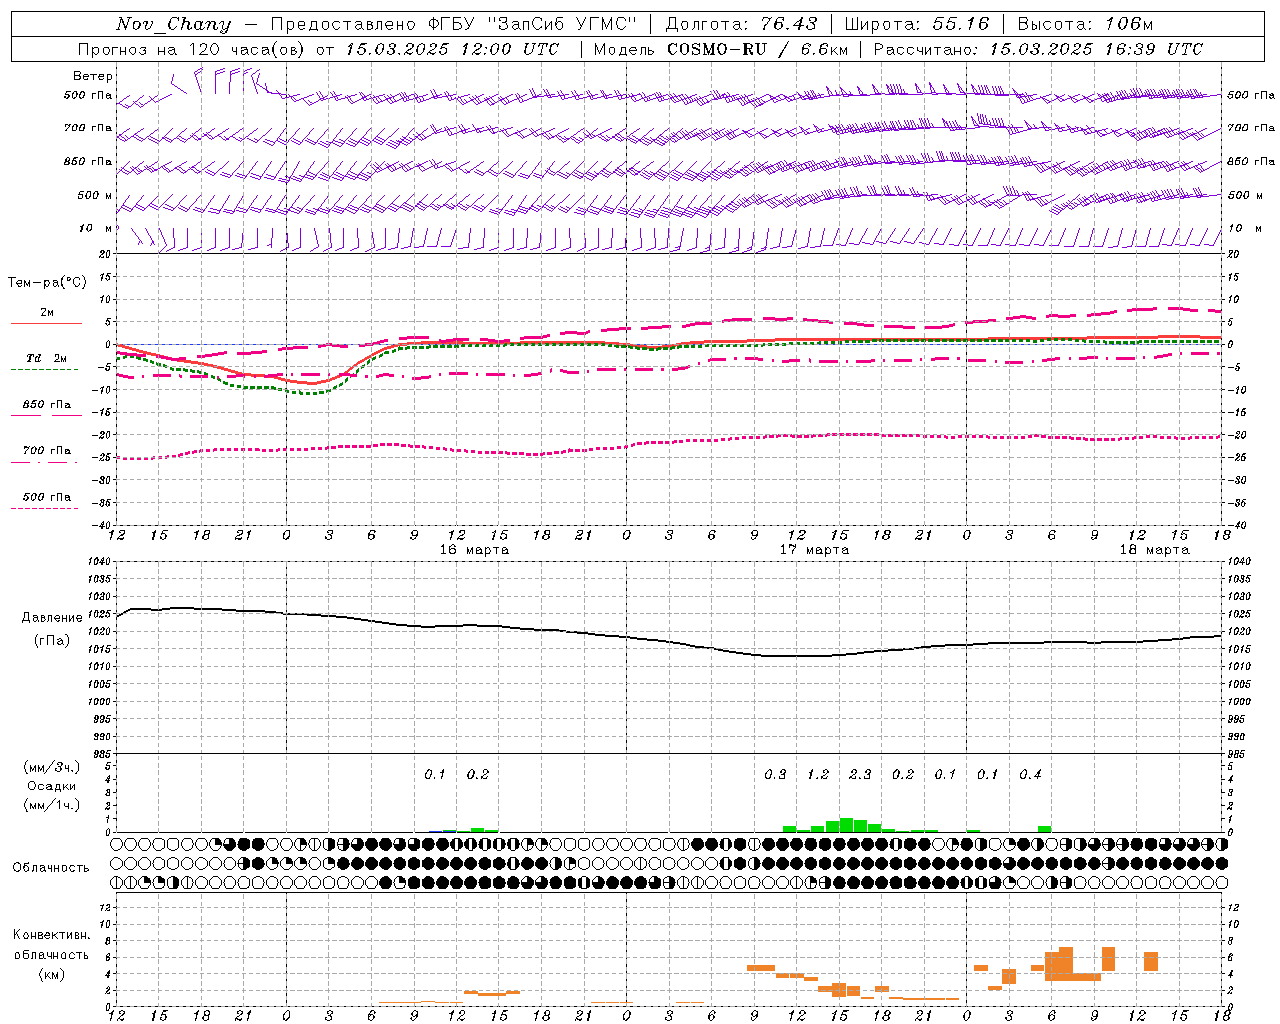Click the "Давление" pressure panel label
The width and height of the screenshot is (1280, 1024).
pos(52,618)
